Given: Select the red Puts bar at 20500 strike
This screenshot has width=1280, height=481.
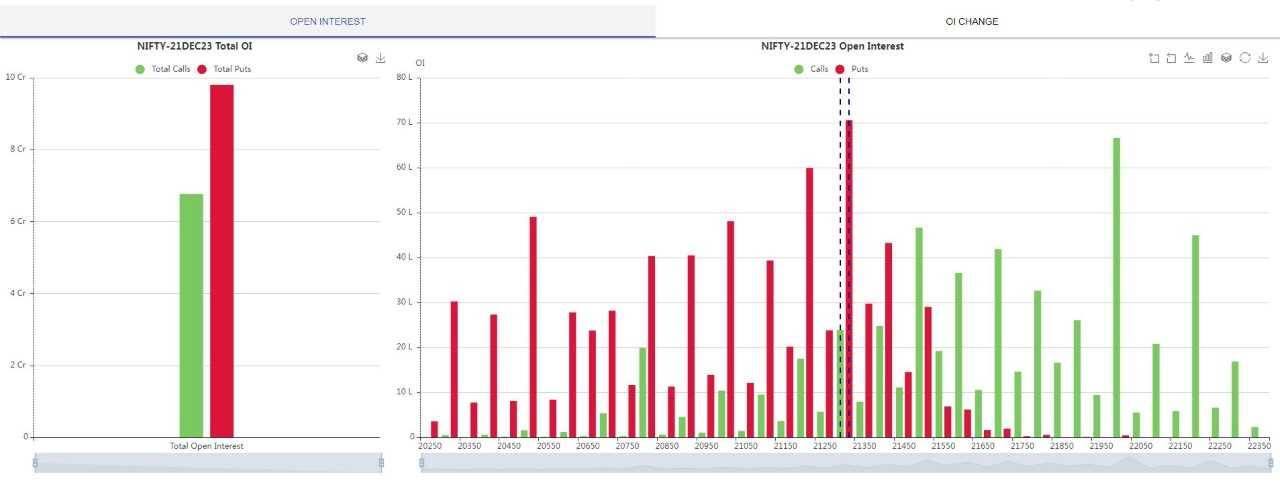Looking at the screenshot, I should tap(533, 327).
